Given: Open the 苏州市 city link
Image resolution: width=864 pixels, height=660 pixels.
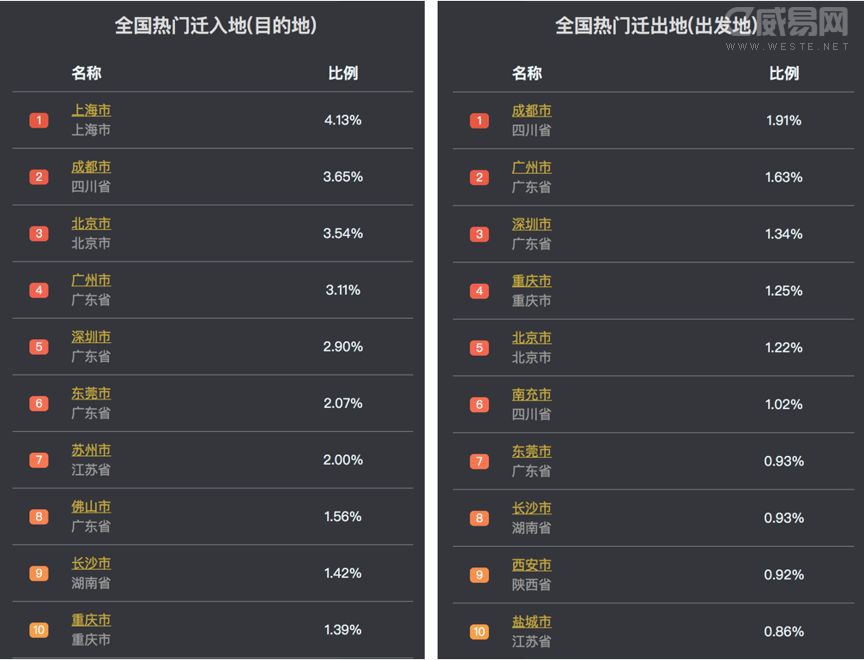Looking at the screenshot, I should coord(91,450).
